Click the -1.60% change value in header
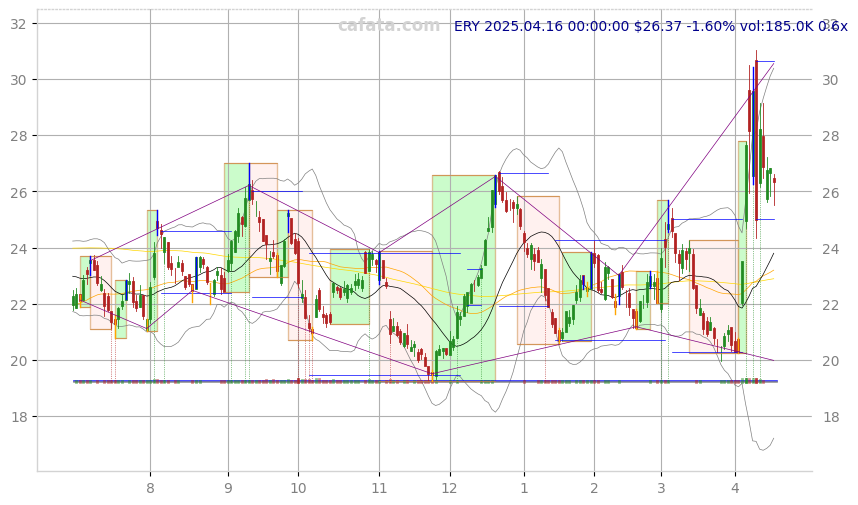The height and width of the screenshot is (505, 858). point(710,26)
